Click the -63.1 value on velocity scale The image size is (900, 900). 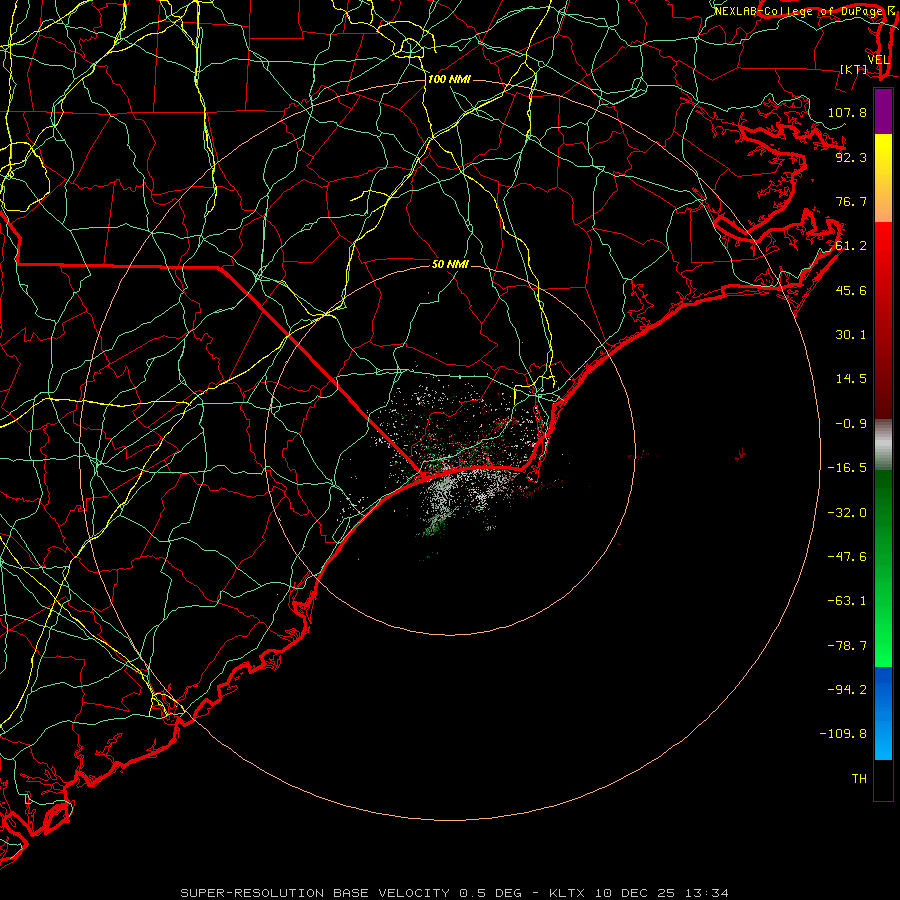(x=847, y=601)
